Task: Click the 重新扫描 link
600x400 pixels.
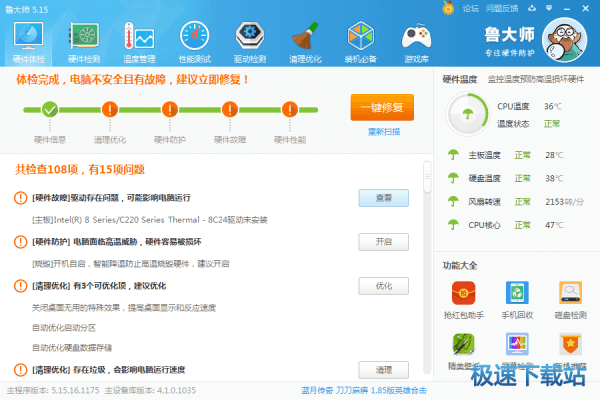Action: [383, 132]
